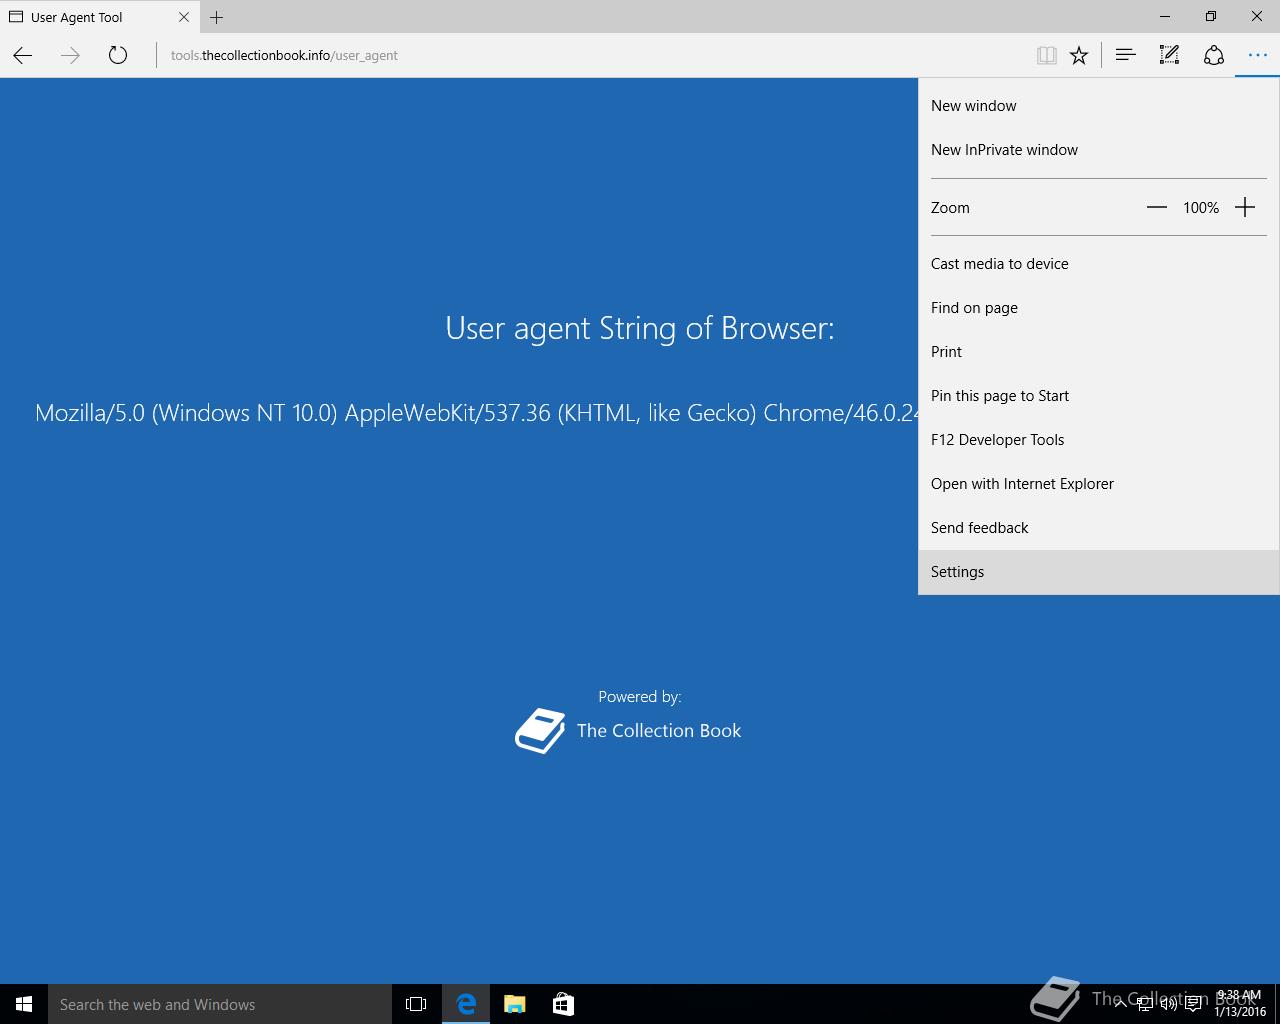Click the address bar URL
Screen dimensions: 1280x1024
click(284, 56)
